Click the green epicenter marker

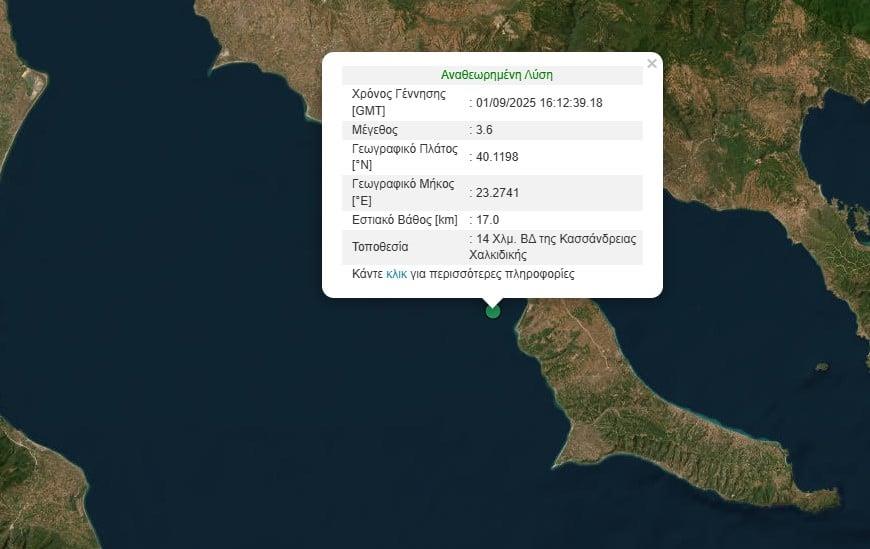coord(492,311)
